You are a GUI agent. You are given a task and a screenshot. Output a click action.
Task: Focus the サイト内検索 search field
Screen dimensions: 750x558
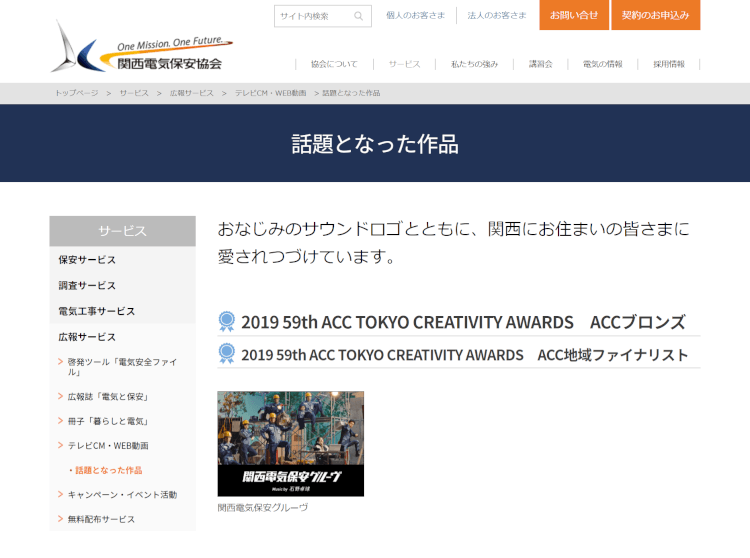[322, 16]
